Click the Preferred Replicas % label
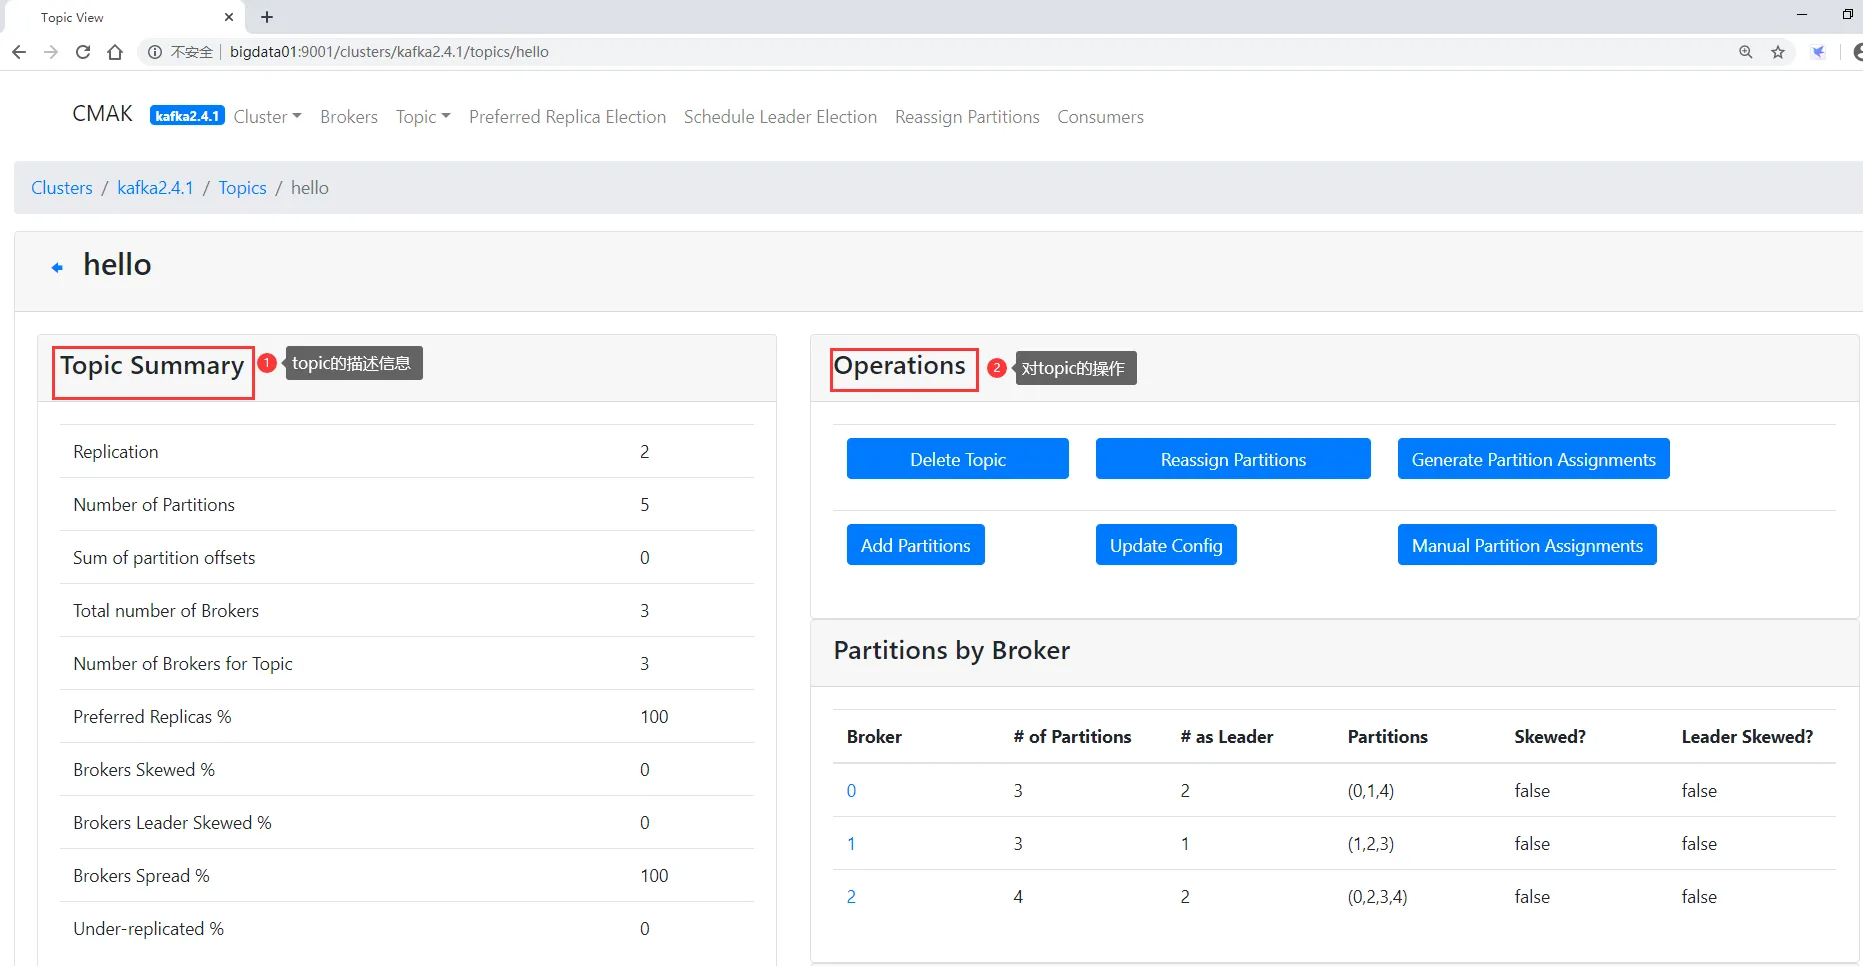This screenshot has height=966, width=1863. (152, 717)
